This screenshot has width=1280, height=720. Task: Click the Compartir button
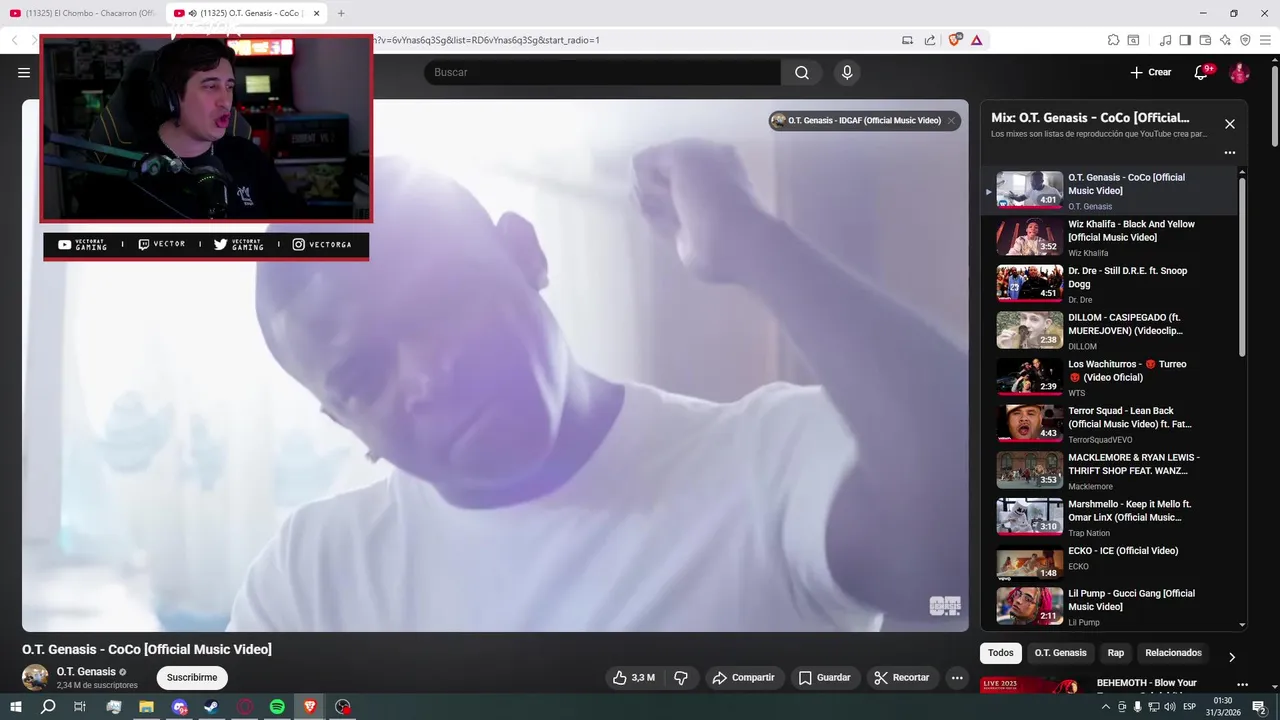point(743,678)
